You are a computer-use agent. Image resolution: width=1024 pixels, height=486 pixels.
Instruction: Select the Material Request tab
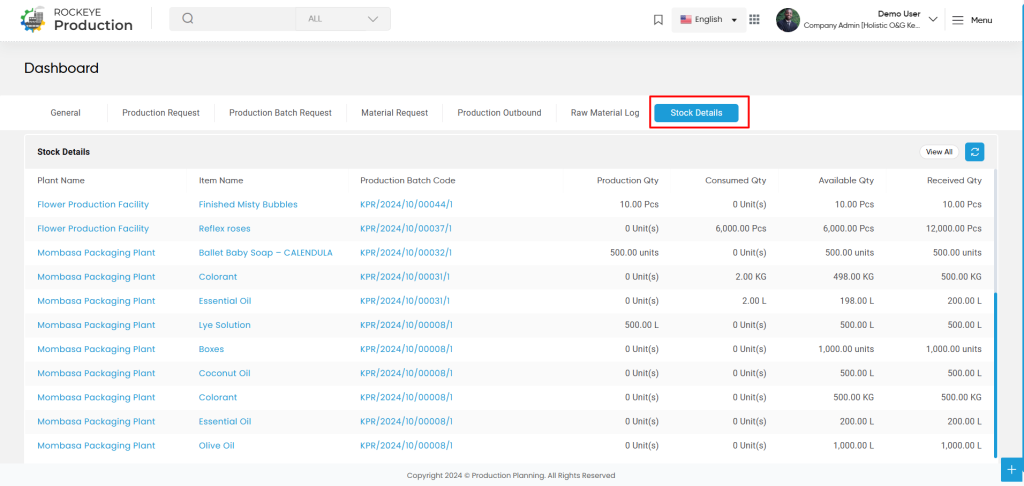click(394, 112)
